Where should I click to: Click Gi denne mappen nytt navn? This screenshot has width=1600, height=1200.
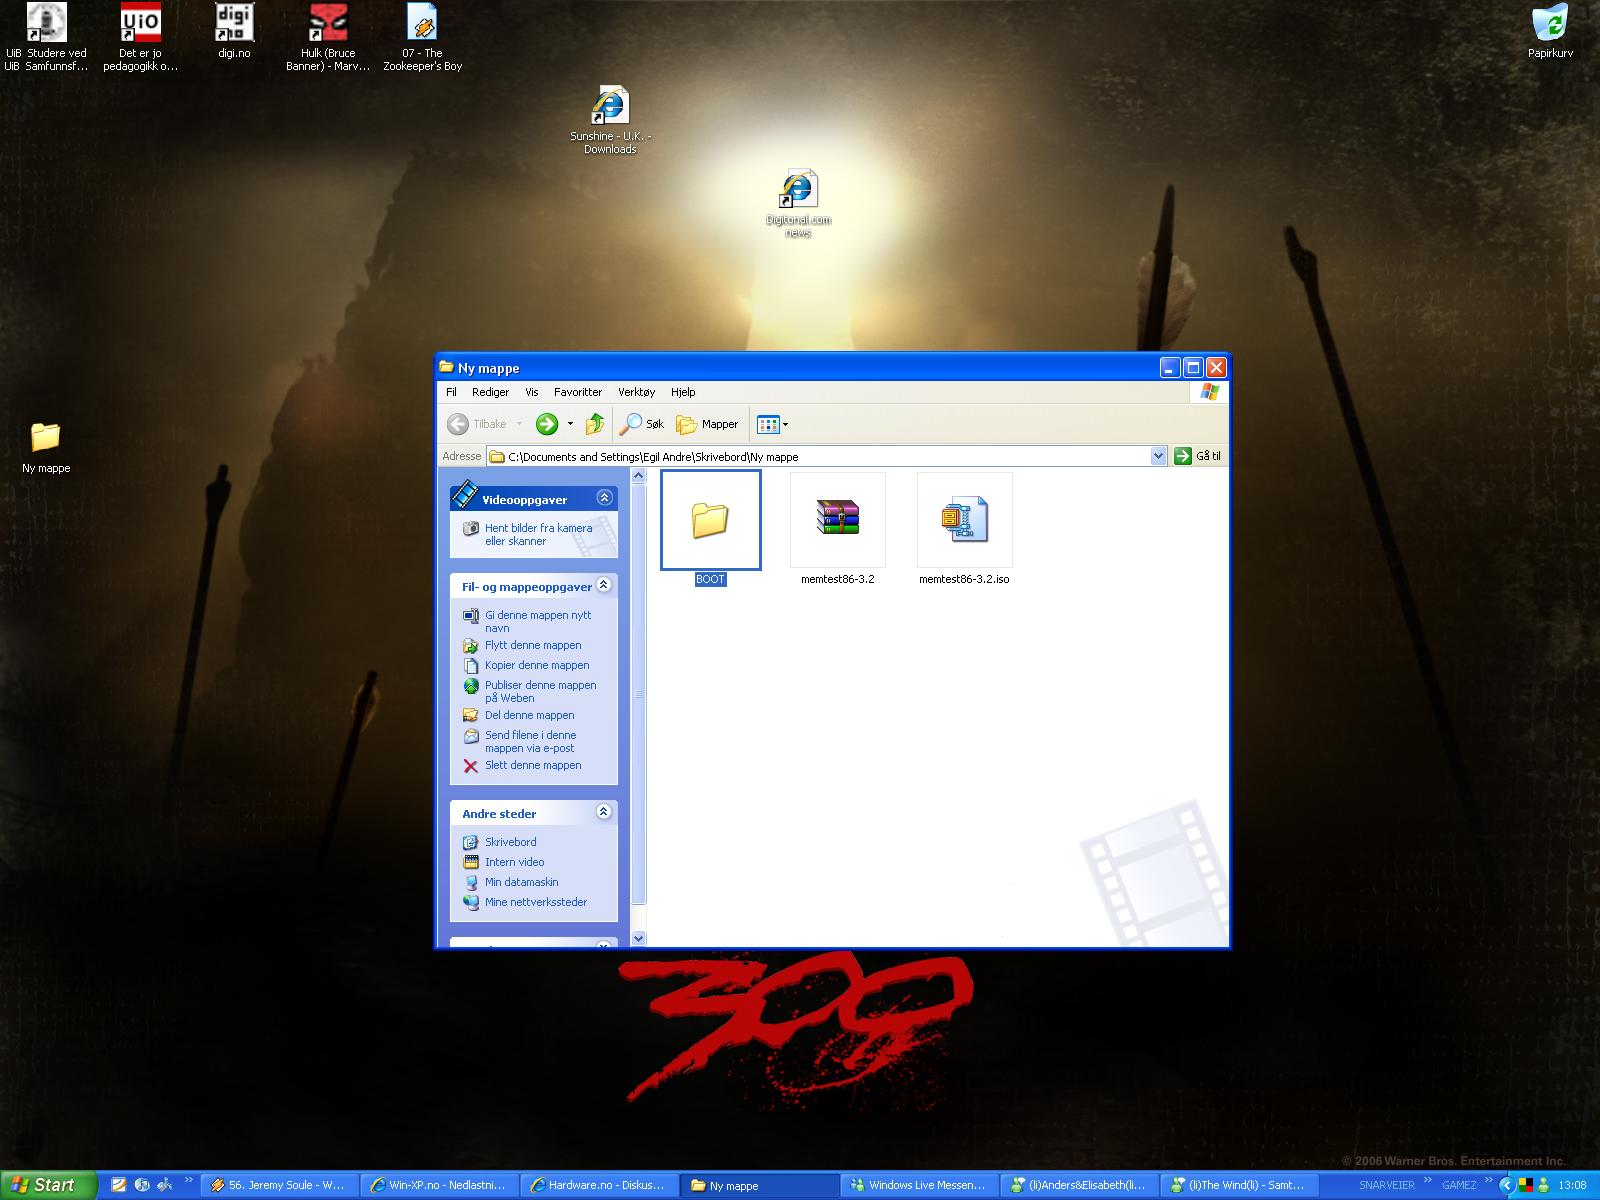tap(538, 621)
